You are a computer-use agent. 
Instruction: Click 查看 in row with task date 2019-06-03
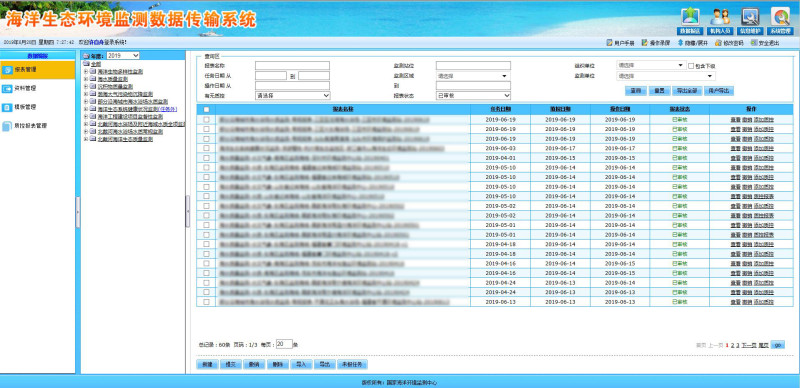coord(735,148)
